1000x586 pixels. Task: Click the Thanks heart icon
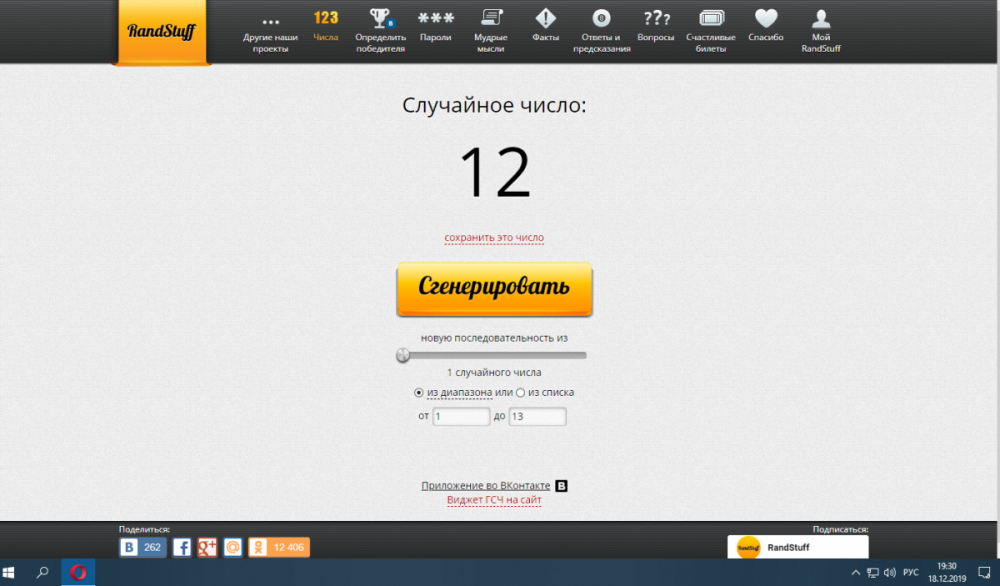(766, 19)
